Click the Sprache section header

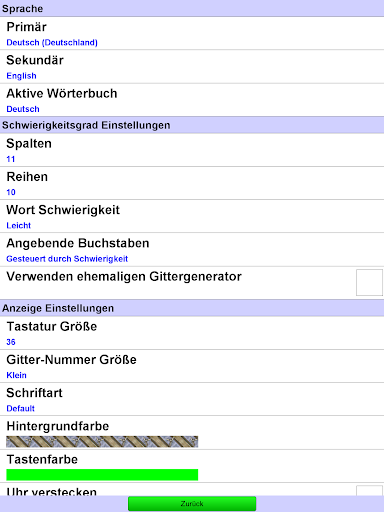(x=192, y=8)
